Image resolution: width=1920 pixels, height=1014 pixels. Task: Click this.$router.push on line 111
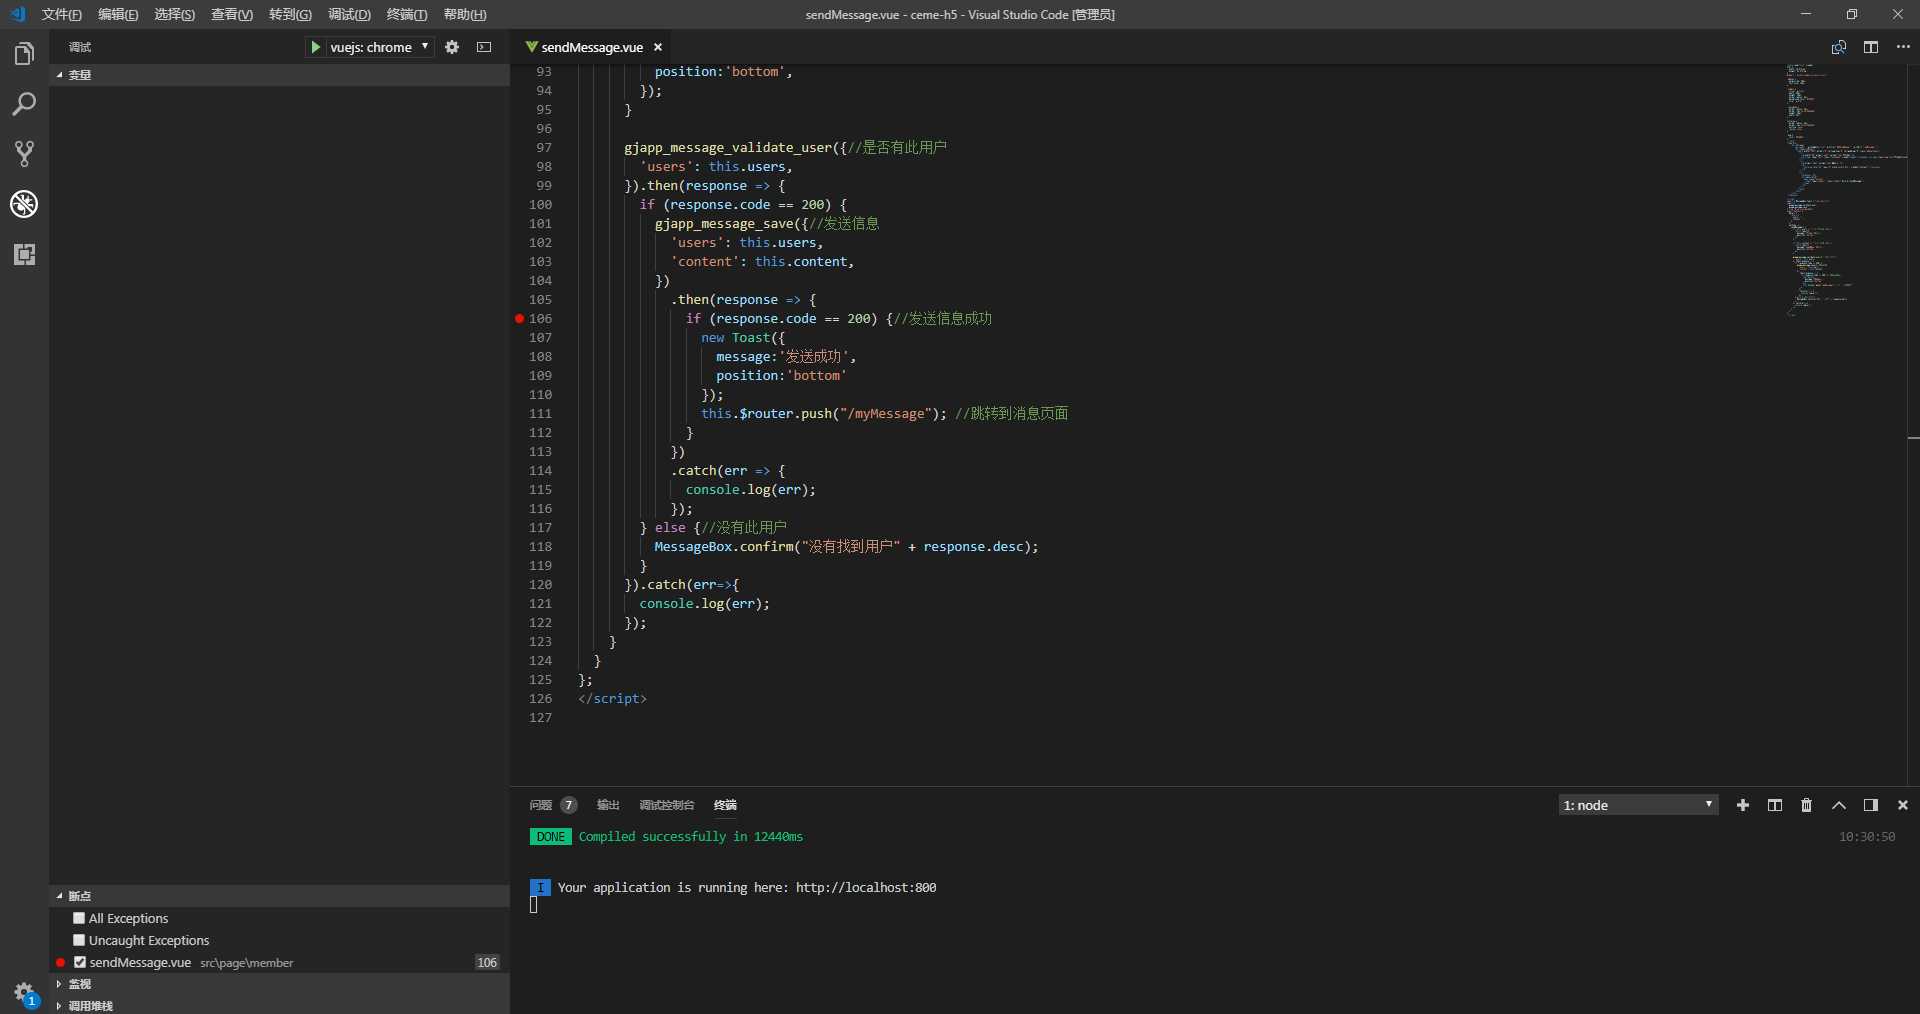[x=766, y=414]
